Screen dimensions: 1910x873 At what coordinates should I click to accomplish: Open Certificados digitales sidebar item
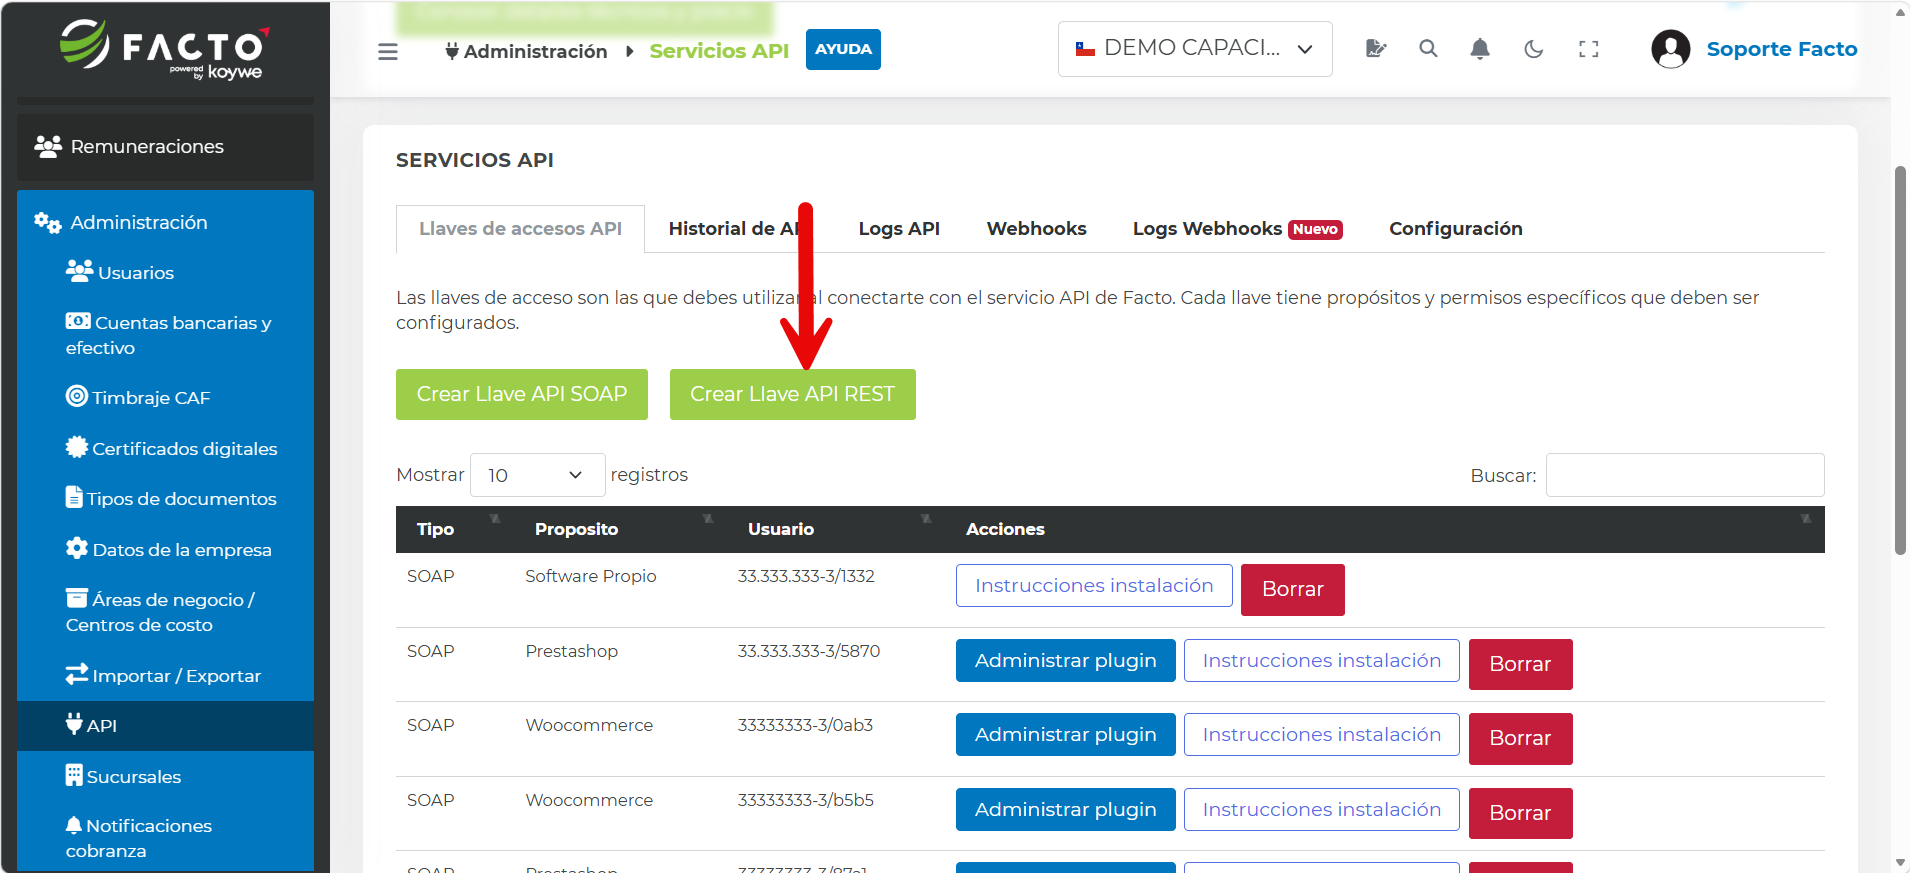tap(171, 448)
